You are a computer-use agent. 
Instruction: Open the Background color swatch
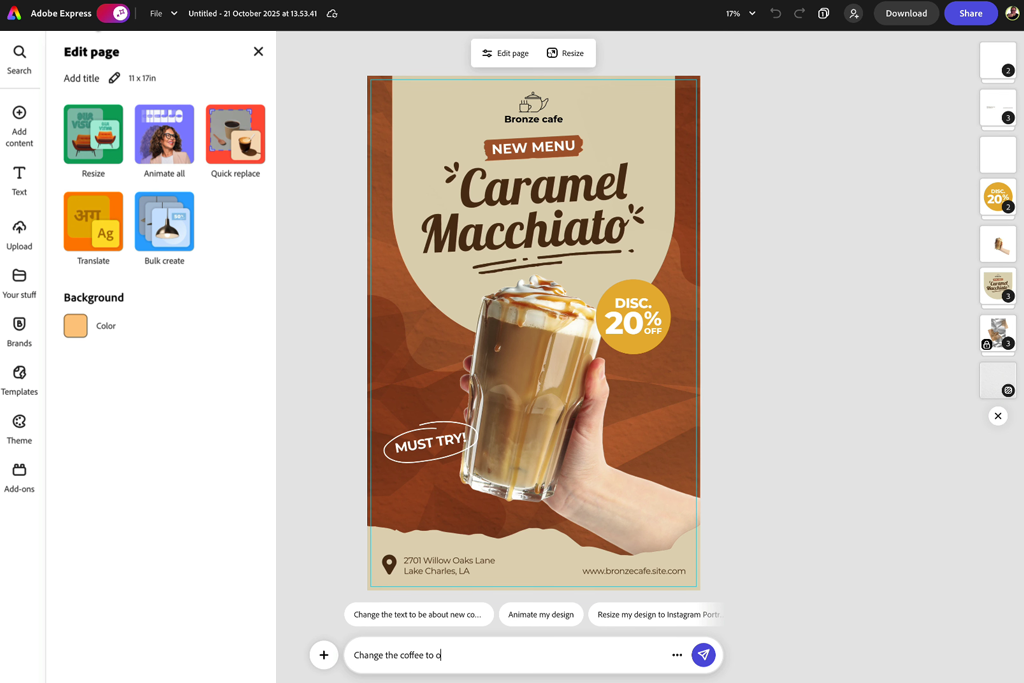click(x=76, y=325)
